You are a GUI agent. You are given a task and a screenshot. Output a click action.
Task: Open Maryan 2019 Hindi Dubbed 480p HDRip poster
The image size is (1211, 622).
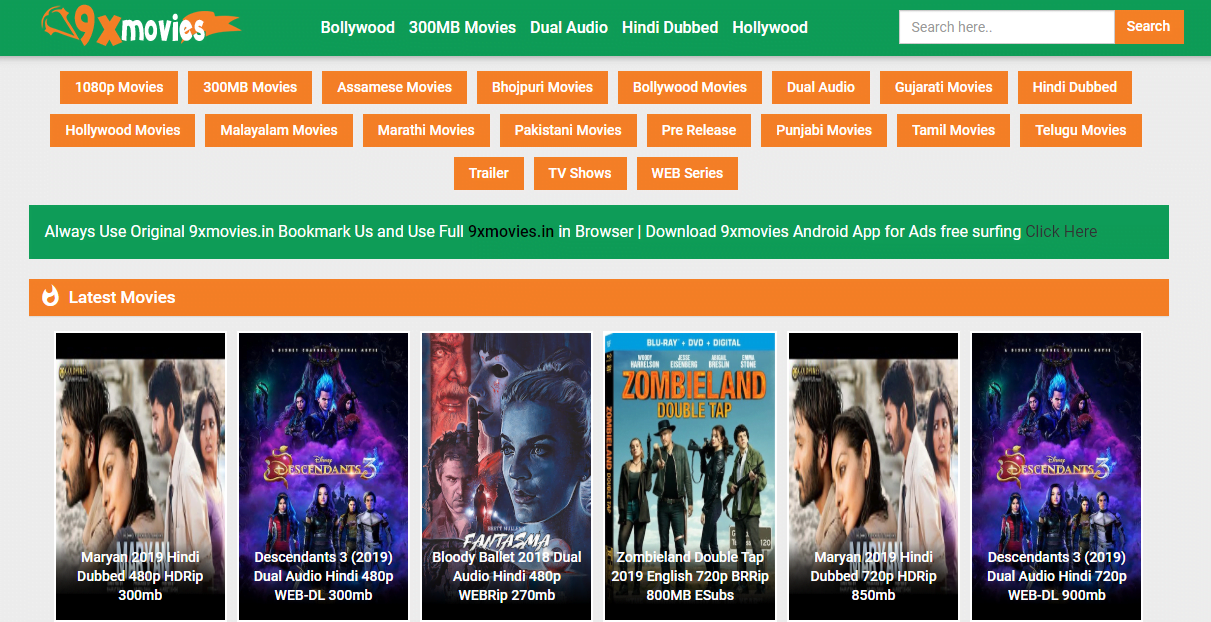140,477
